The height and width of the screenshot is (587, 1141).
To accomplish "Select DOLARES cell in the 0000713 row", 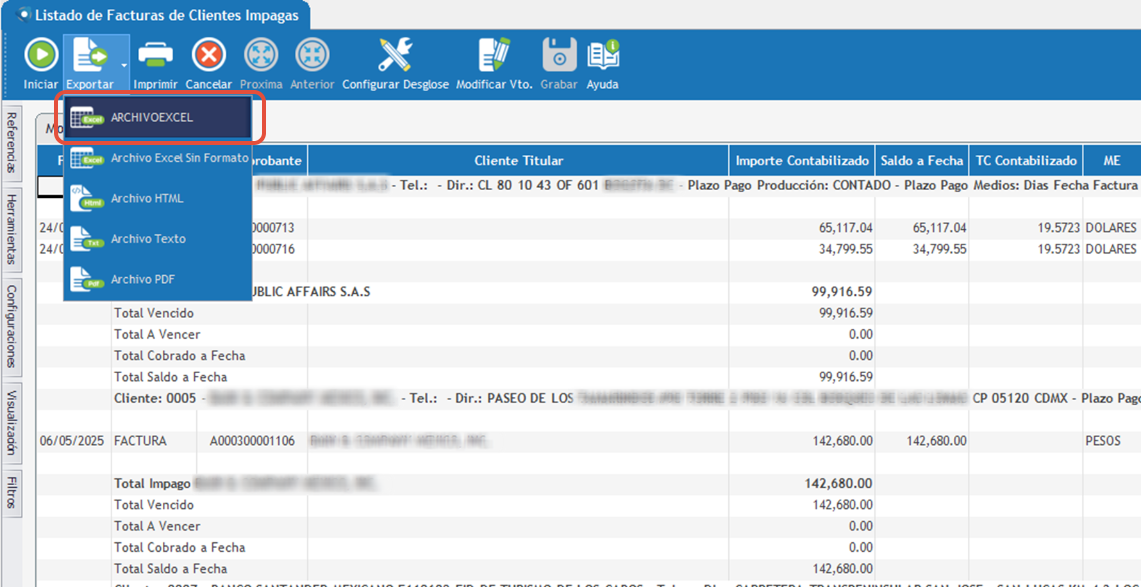I will tap(1112, 228).
